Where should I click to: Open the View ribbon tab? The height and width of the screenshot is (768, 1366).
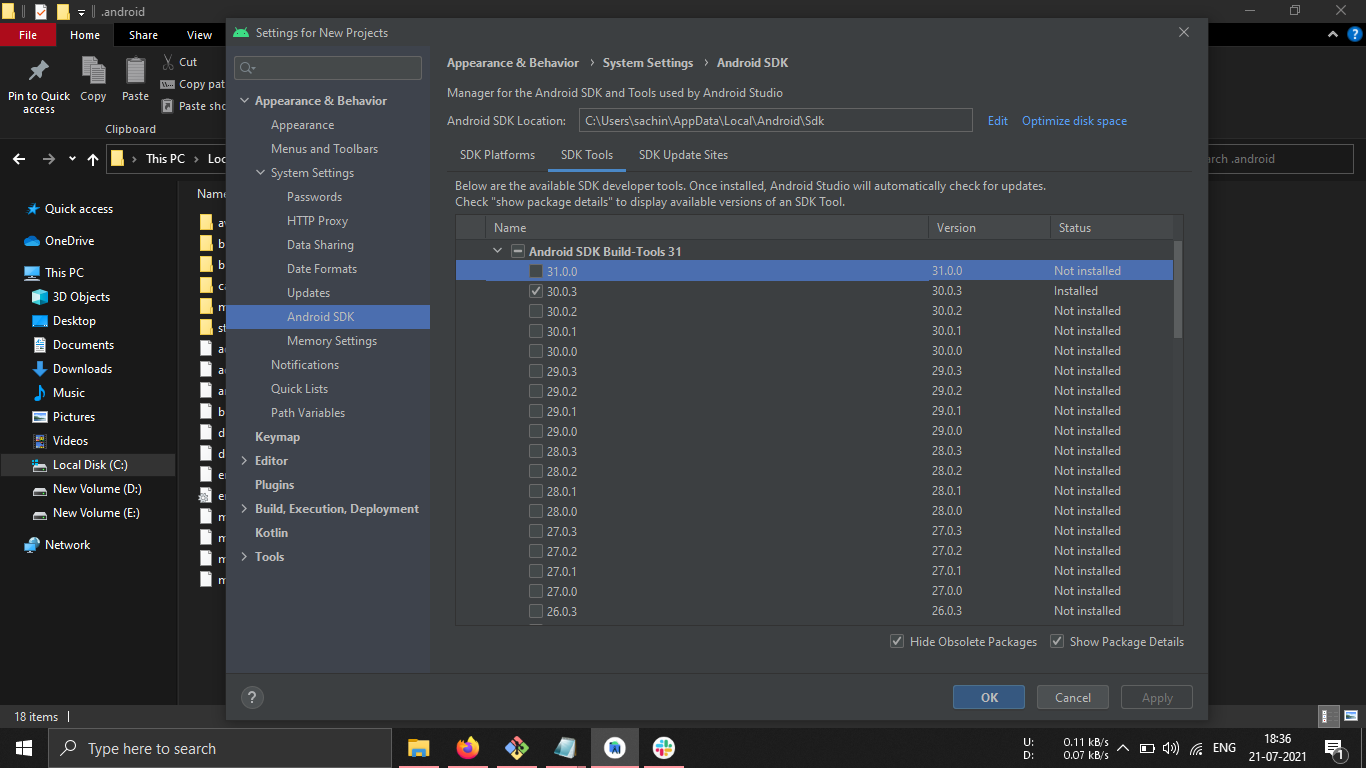pos(199,35)
